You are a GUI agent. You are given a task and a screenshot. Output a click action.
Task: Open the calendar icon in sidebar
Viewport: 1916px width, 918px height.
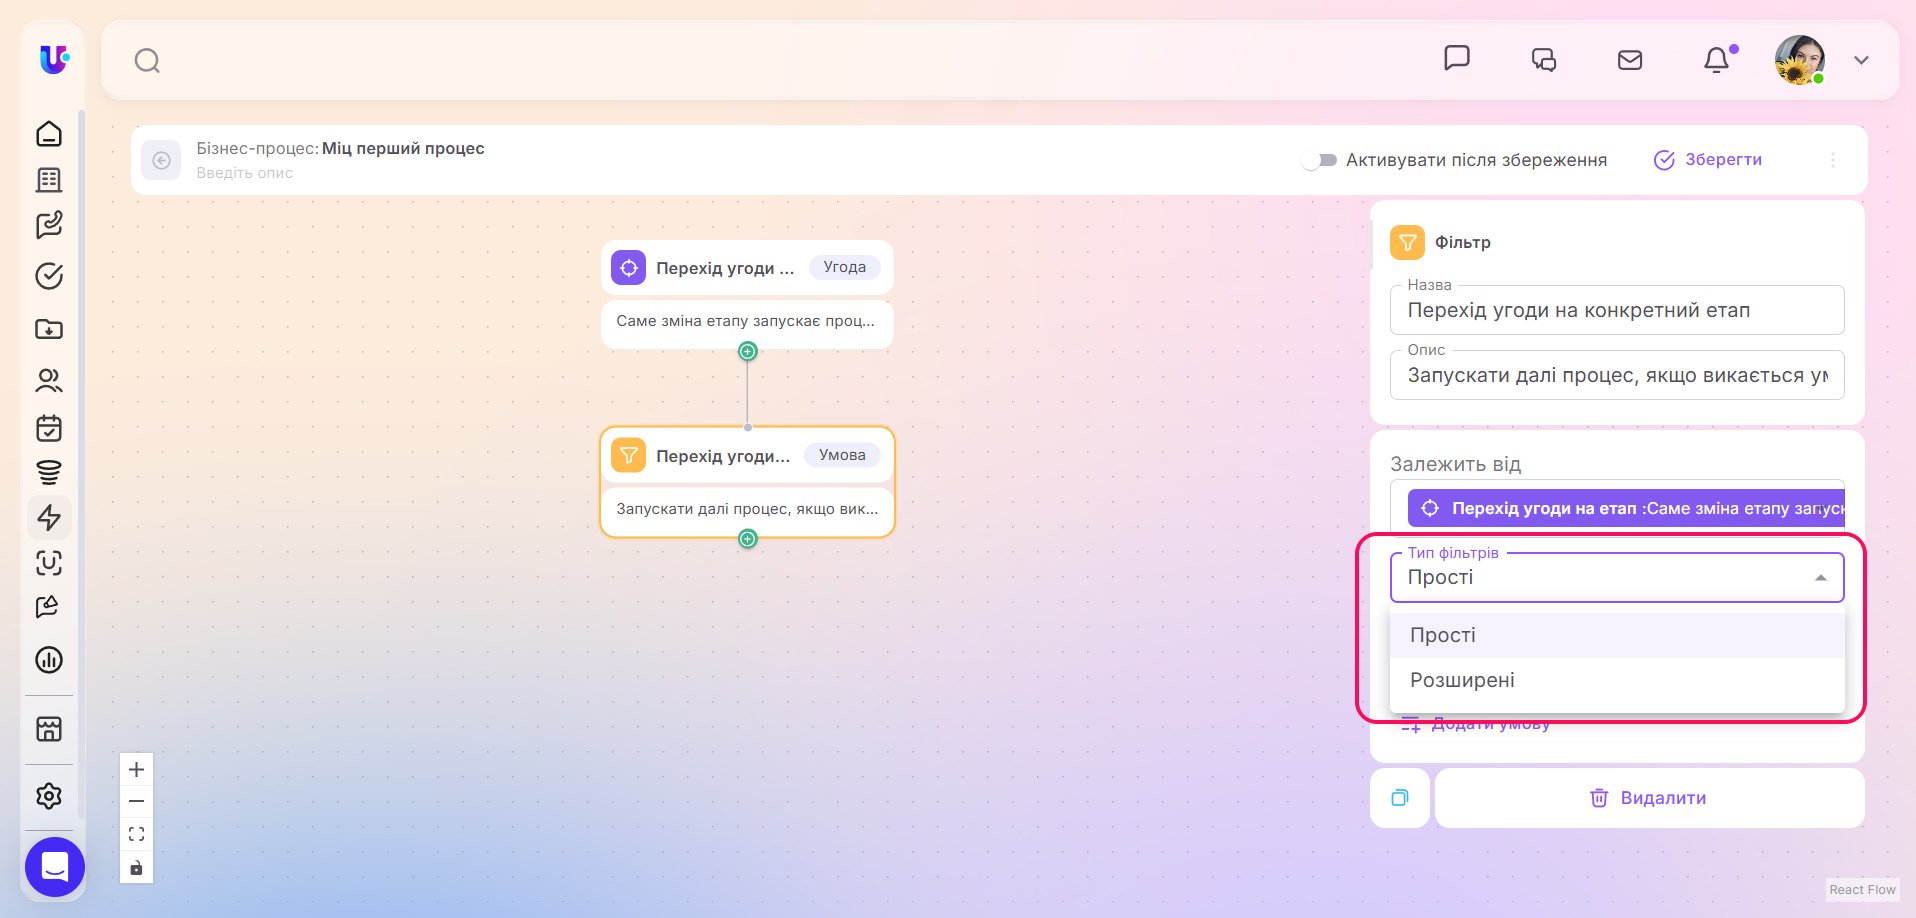49,428
